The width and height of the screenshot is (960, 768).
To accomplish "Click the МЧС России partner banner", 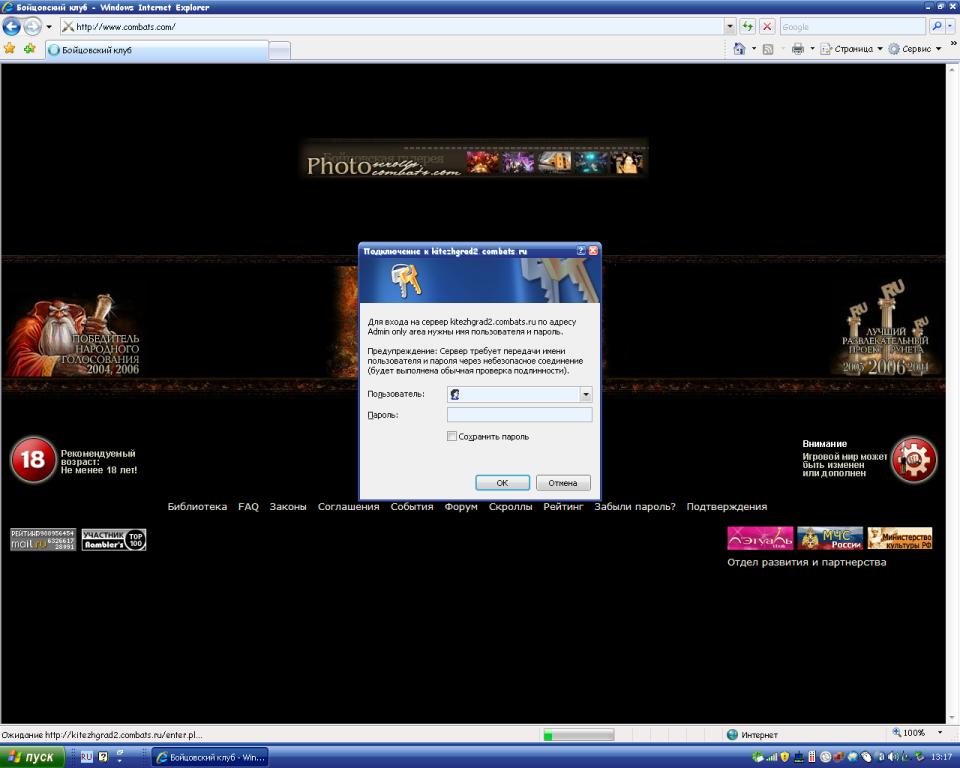I will click(830, 538).
